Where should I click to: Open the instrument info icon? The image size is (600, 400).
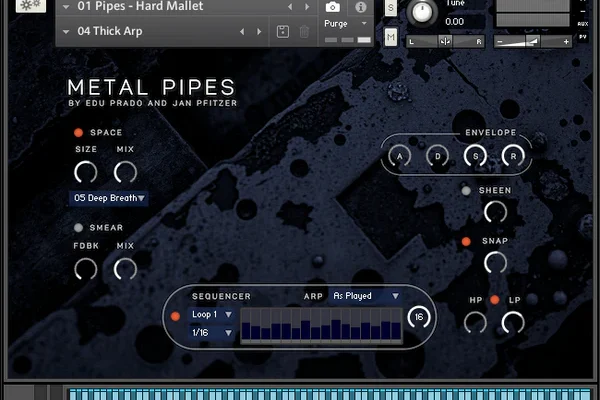(361, 7)
